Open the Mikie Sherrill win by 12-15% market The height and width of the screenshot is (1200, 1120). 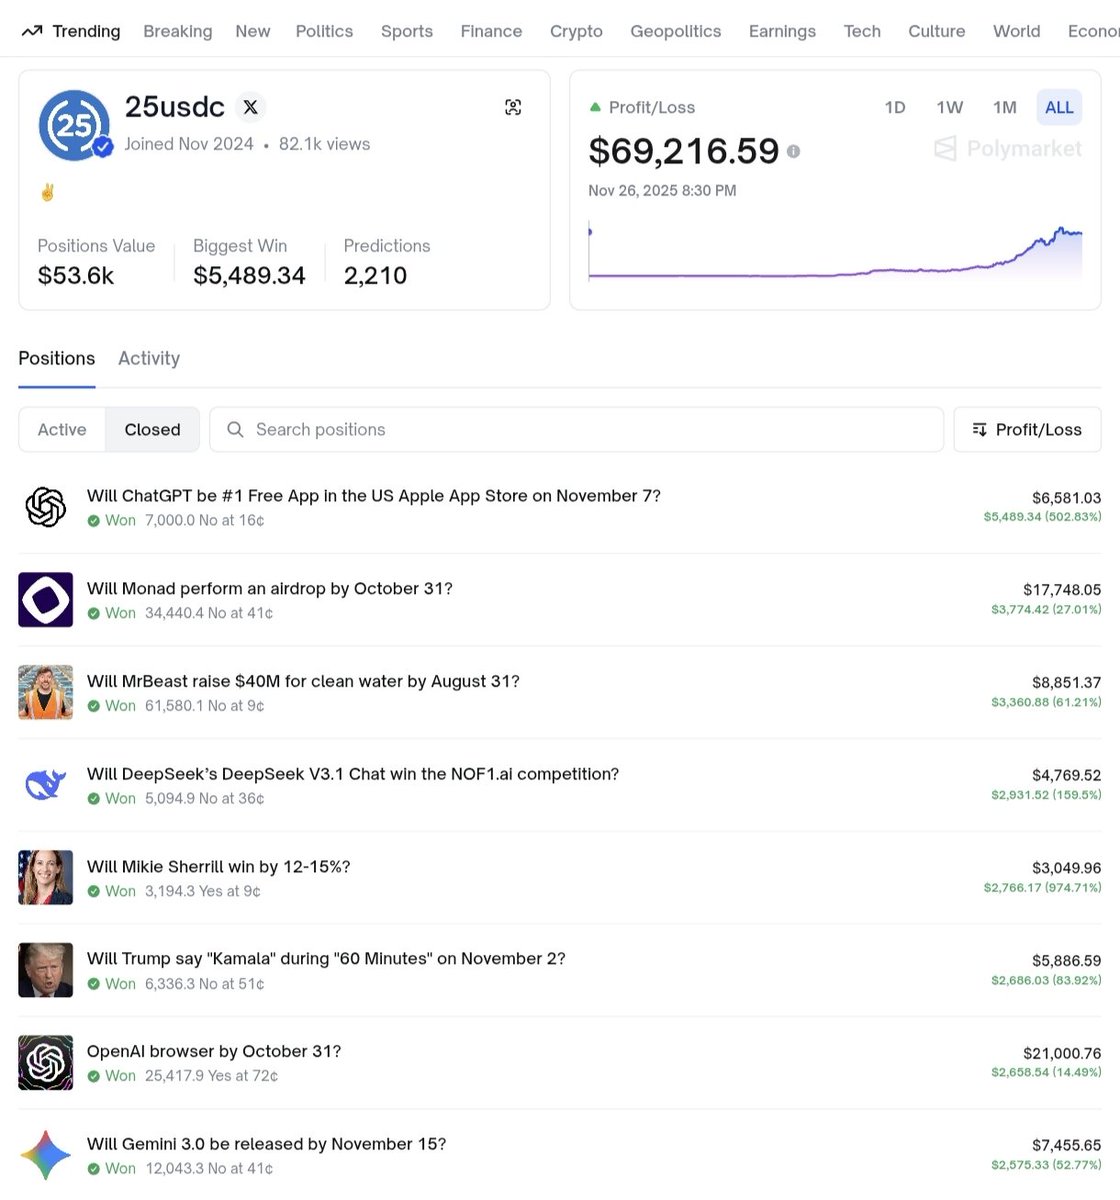click(x=219, y=866)
